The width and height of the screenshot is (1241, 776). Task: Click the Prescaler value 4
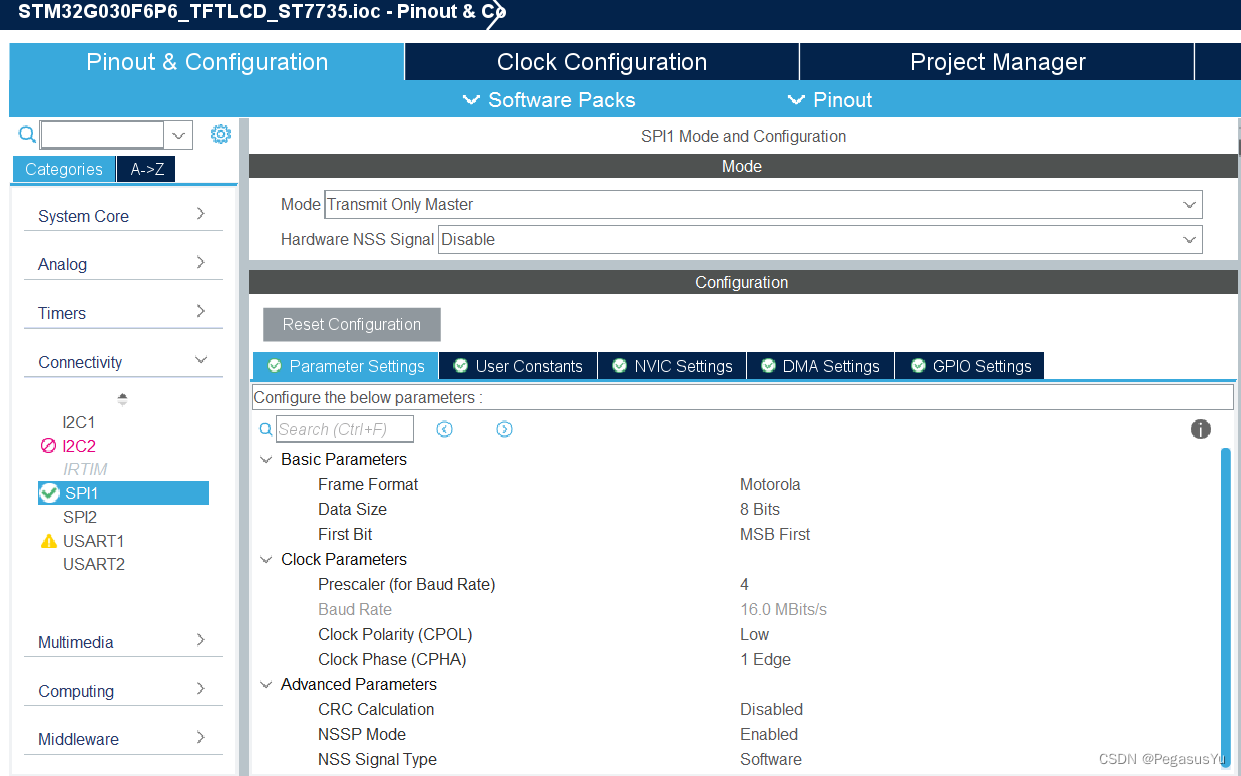point(744,584)
